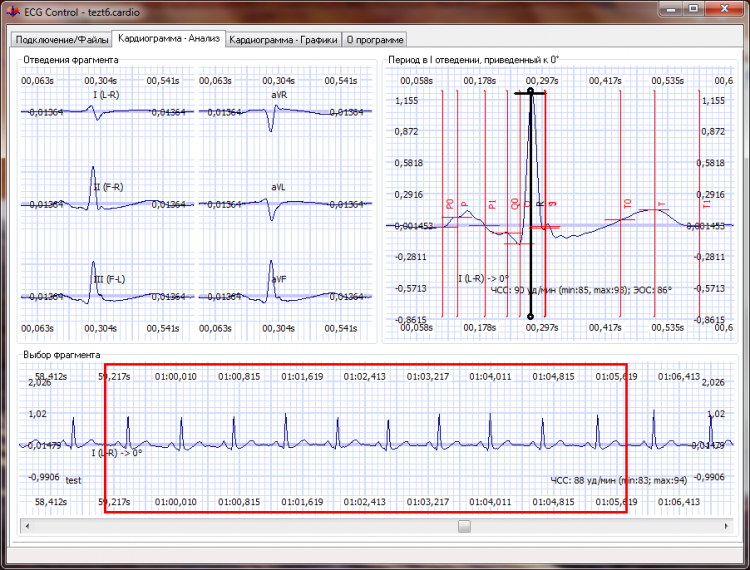This screenshot has width=750, height=570.
Task: Maximize the ECG Control window
Action: coord(693,9)
